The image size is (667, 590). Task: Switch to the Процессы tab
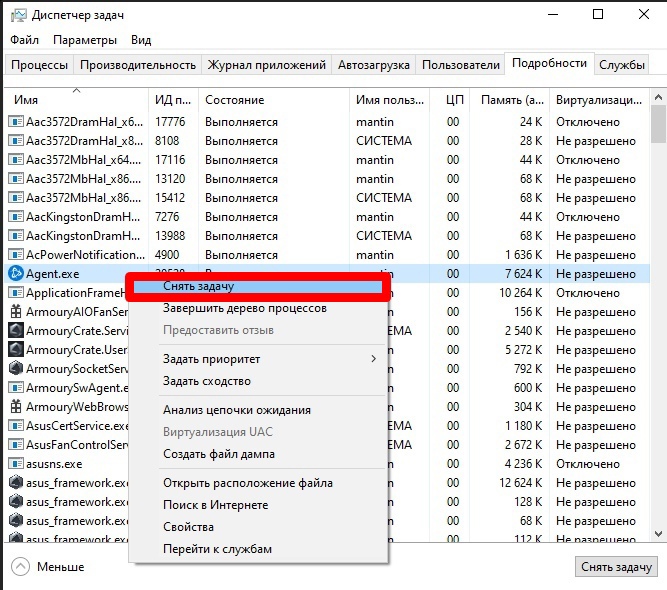coord(39,65)
